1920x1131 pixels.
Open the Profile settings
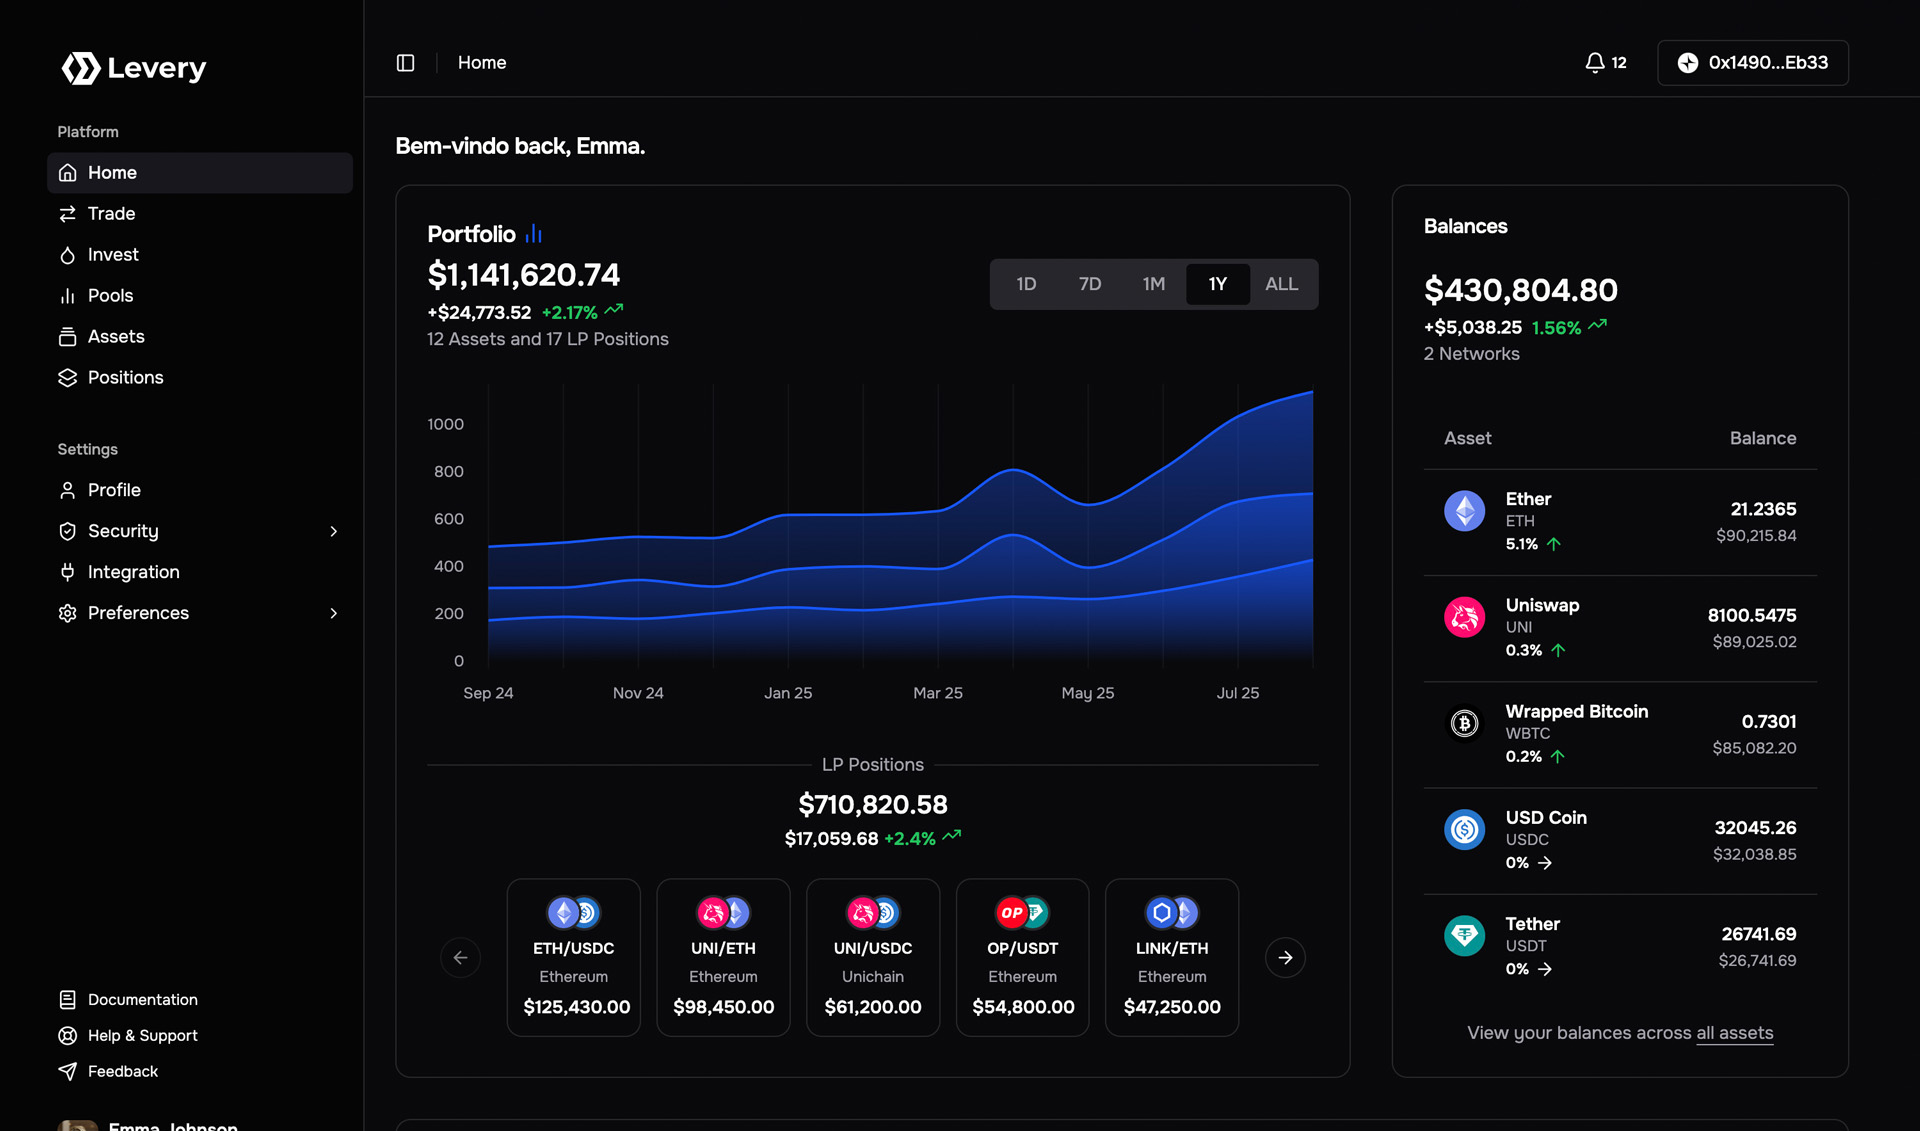coord(114,490)
